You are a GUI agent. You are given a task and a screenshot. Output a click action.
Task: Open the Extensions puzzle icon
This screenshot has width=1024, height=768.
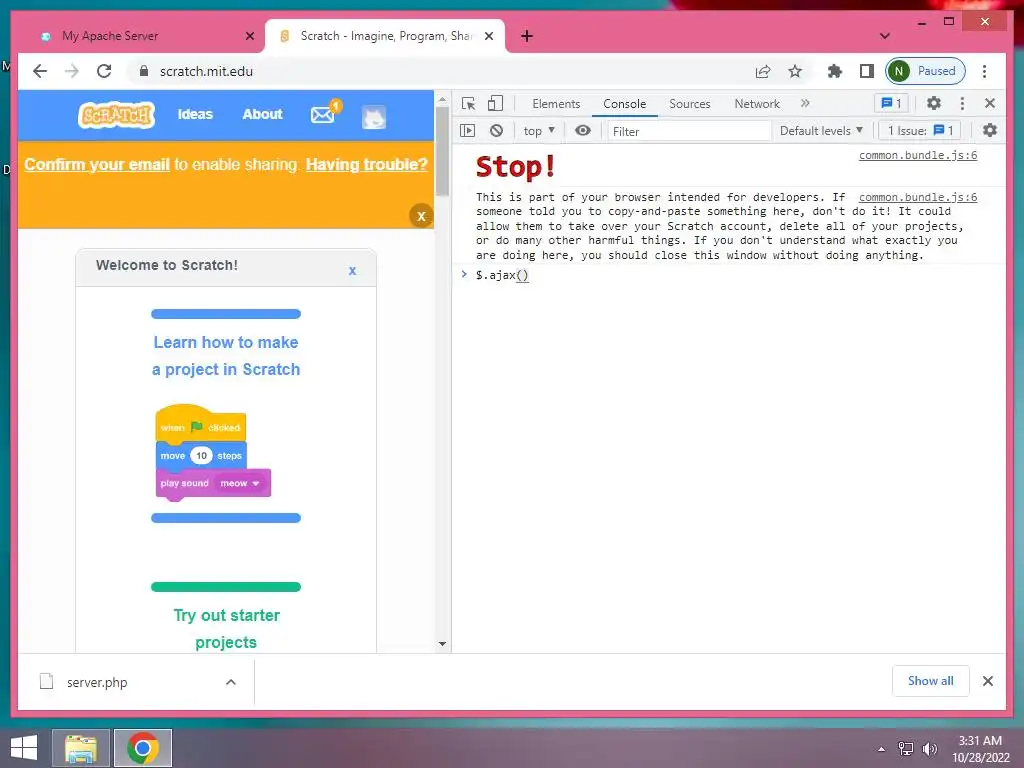(835, 71)
